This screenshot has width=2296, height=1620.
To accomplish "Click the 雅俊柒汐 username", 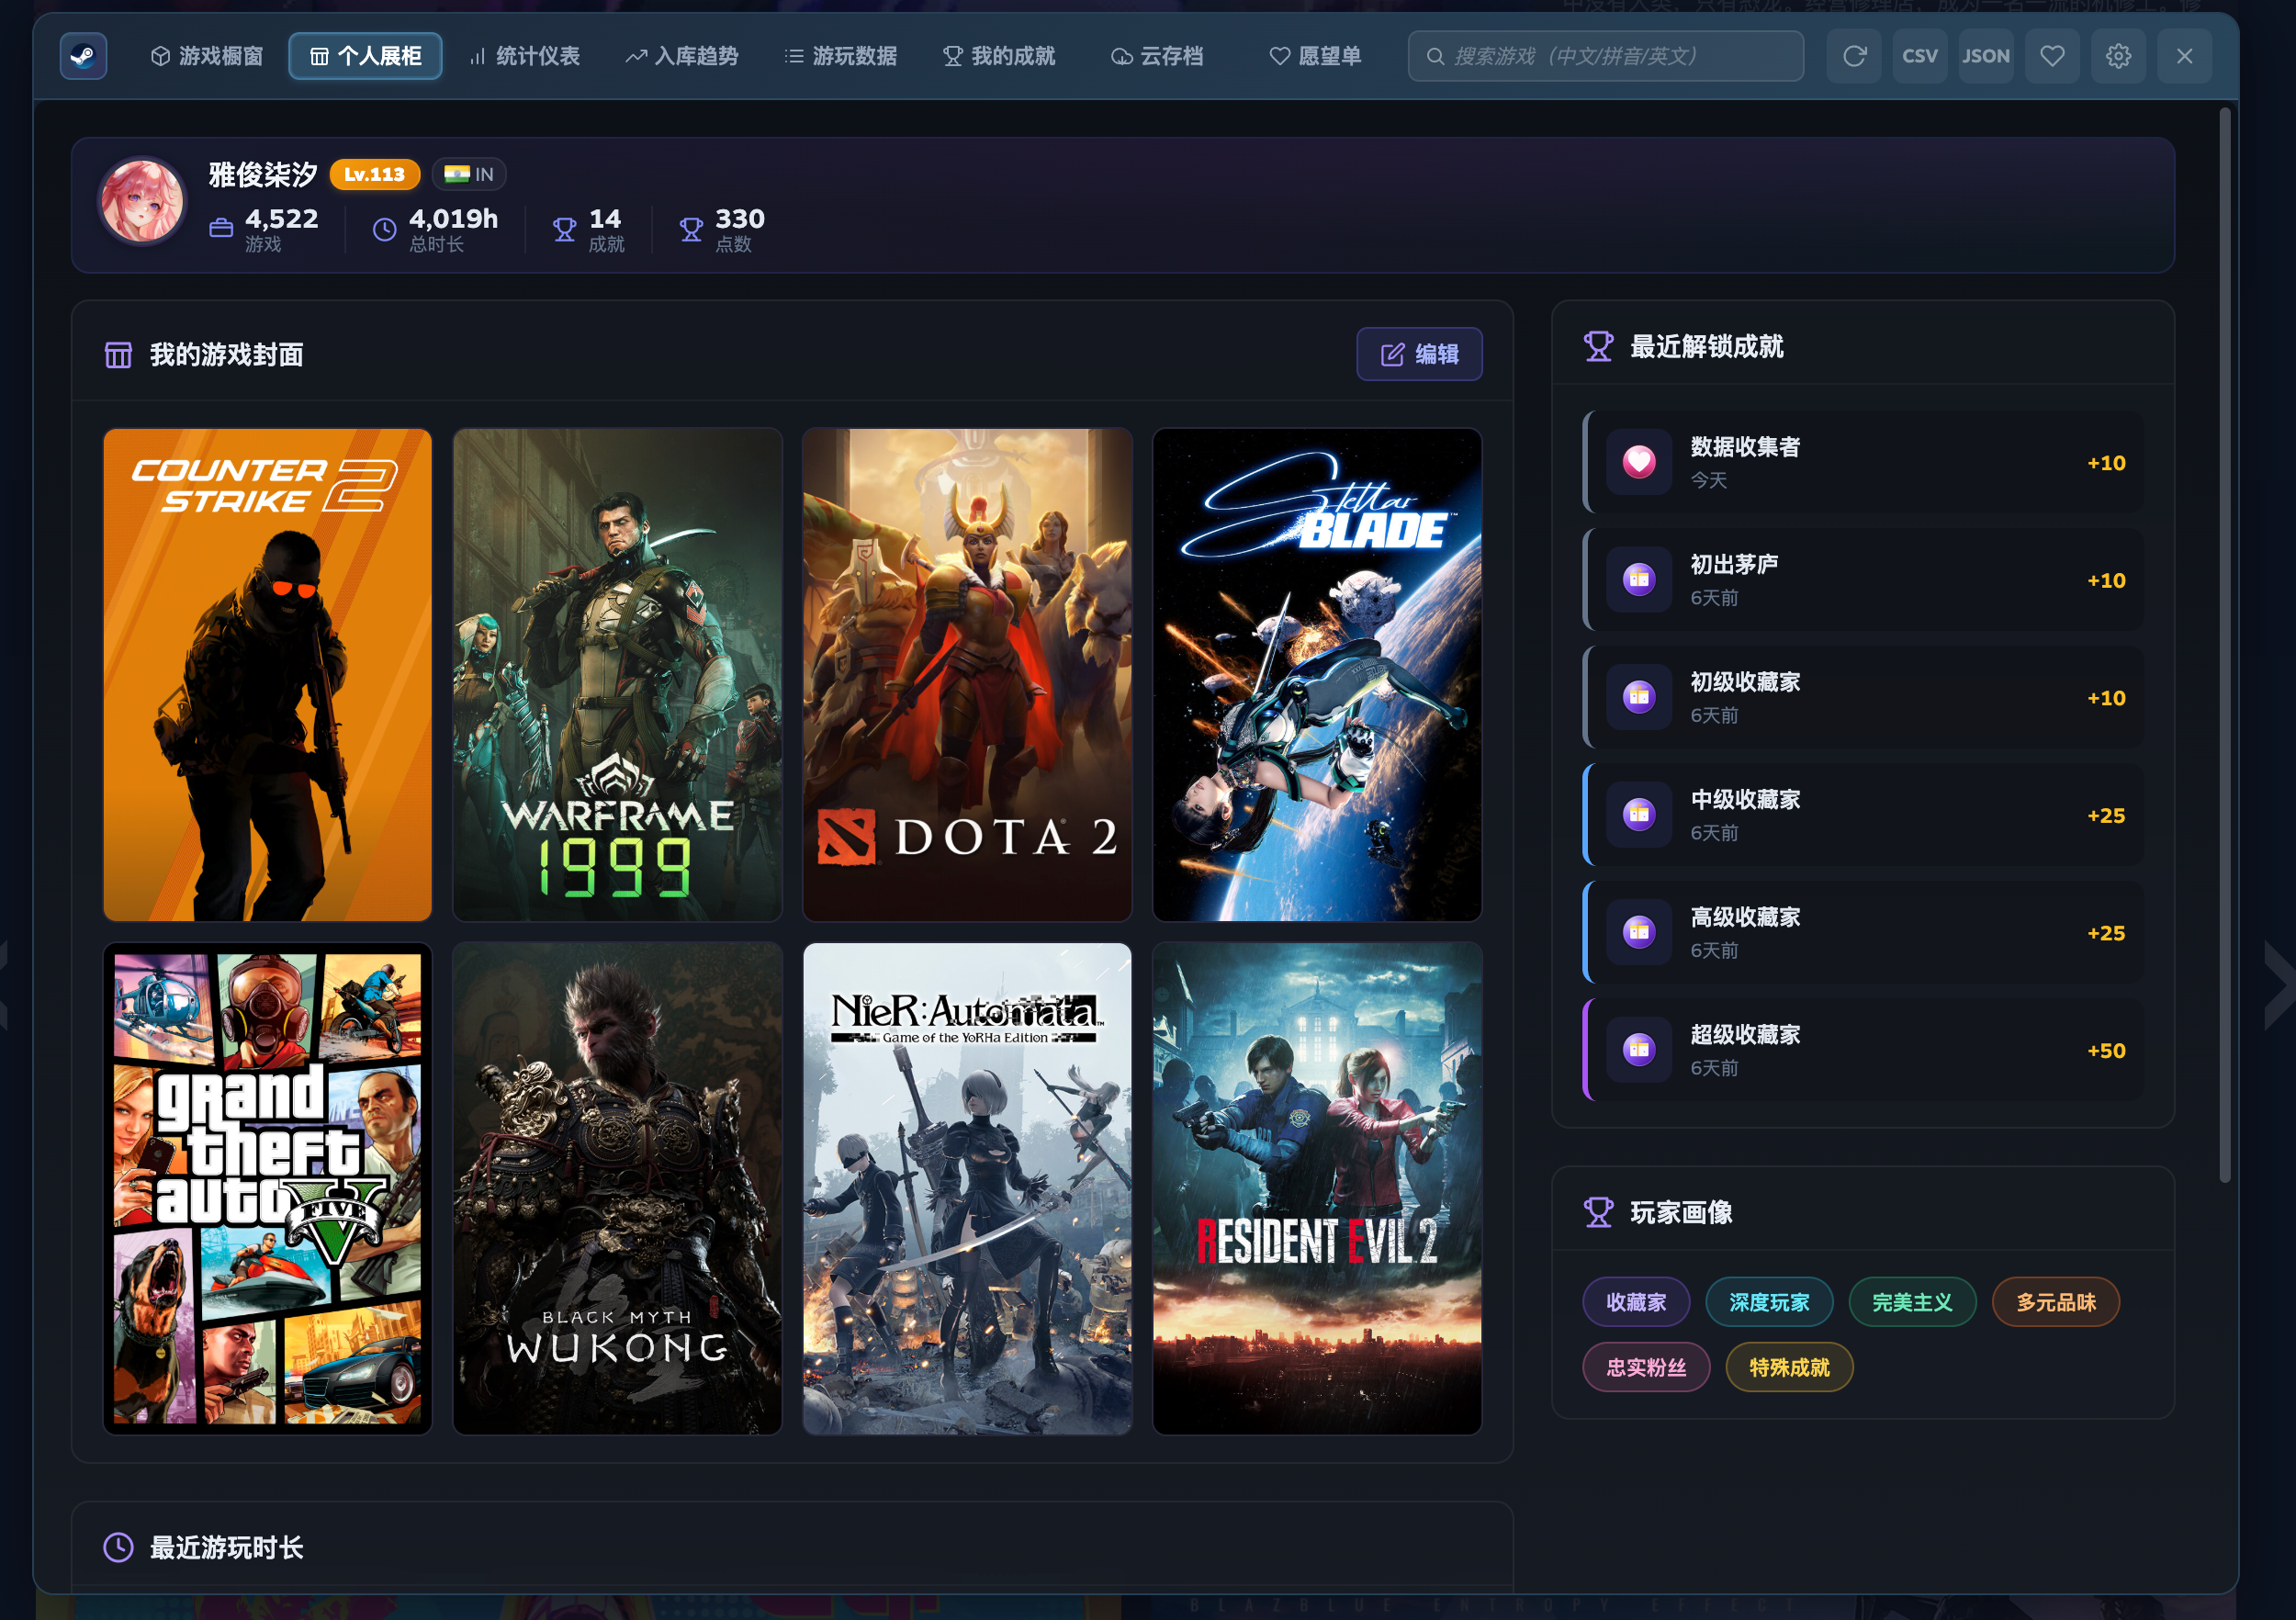I will pyautogui.click(x=263, y=175).
